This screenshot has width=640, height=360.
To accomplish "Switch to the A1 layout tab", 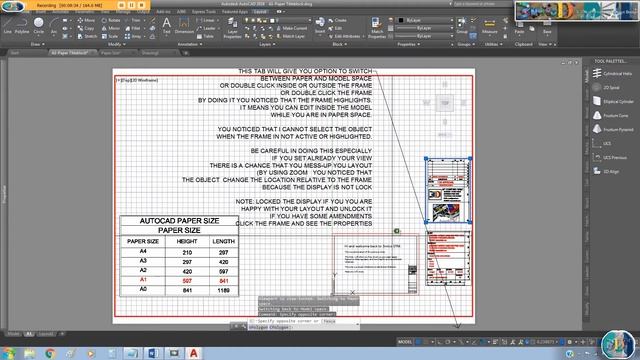I will pyautogui.click(x=29, y=334).
